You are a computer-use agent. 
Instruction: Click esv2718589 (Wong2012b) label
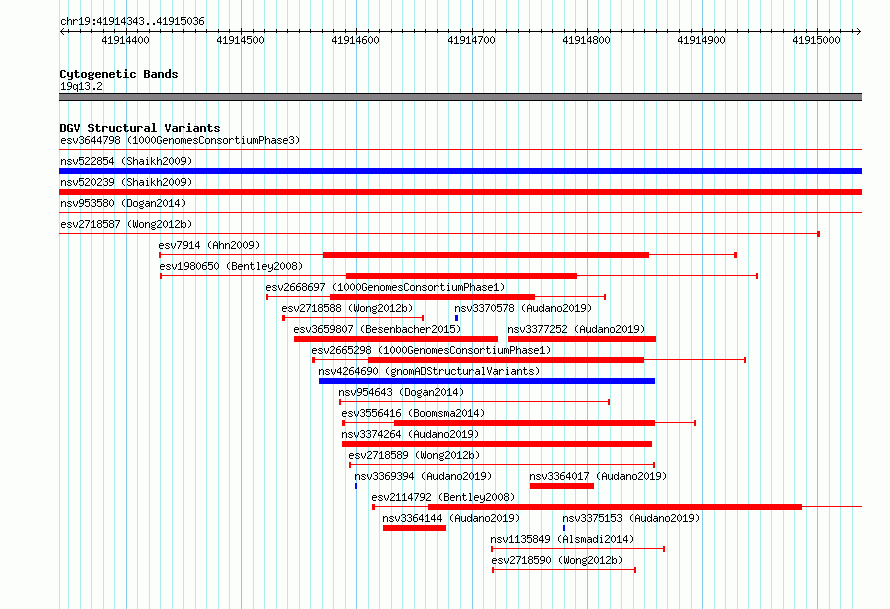(414, 455)
